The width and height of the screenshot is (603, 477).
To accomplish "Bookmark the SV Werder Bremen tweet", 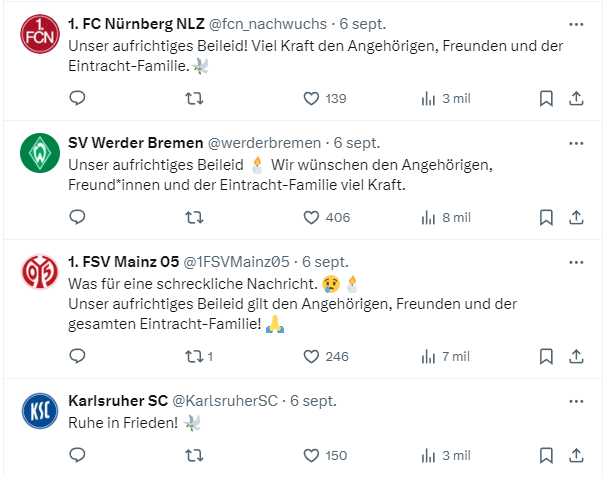I will point(546,217).
